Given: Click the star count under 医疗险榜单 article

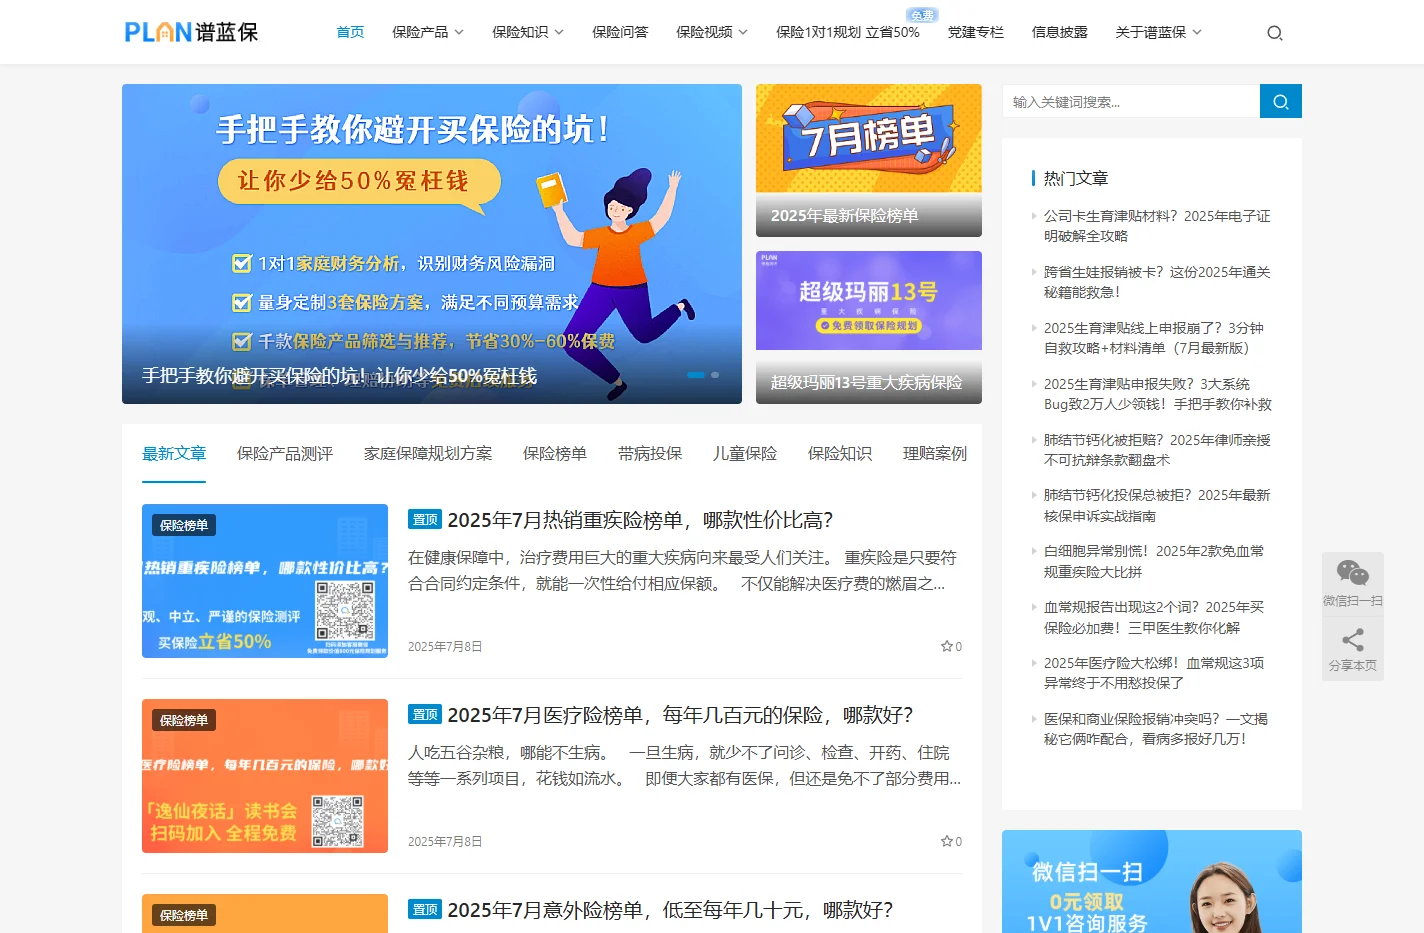Looking at the screenshot, I should [x=951, y=841].
